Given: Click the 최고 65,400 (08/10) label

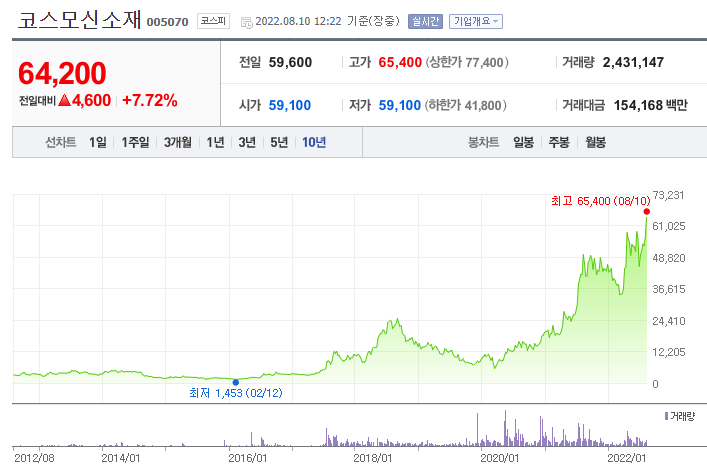Looking at the screenshot, I should point(601,201).
